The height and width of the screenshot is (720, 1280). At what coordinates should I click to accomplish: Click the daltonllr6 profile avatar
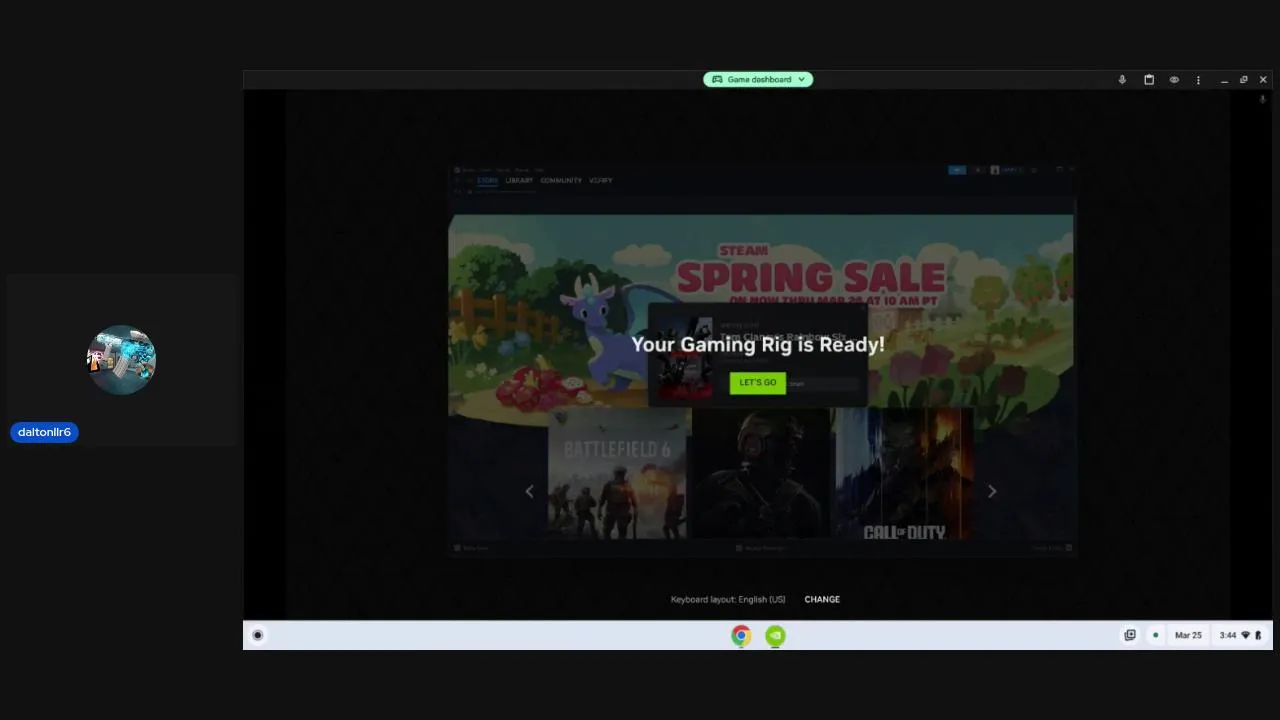121,359
